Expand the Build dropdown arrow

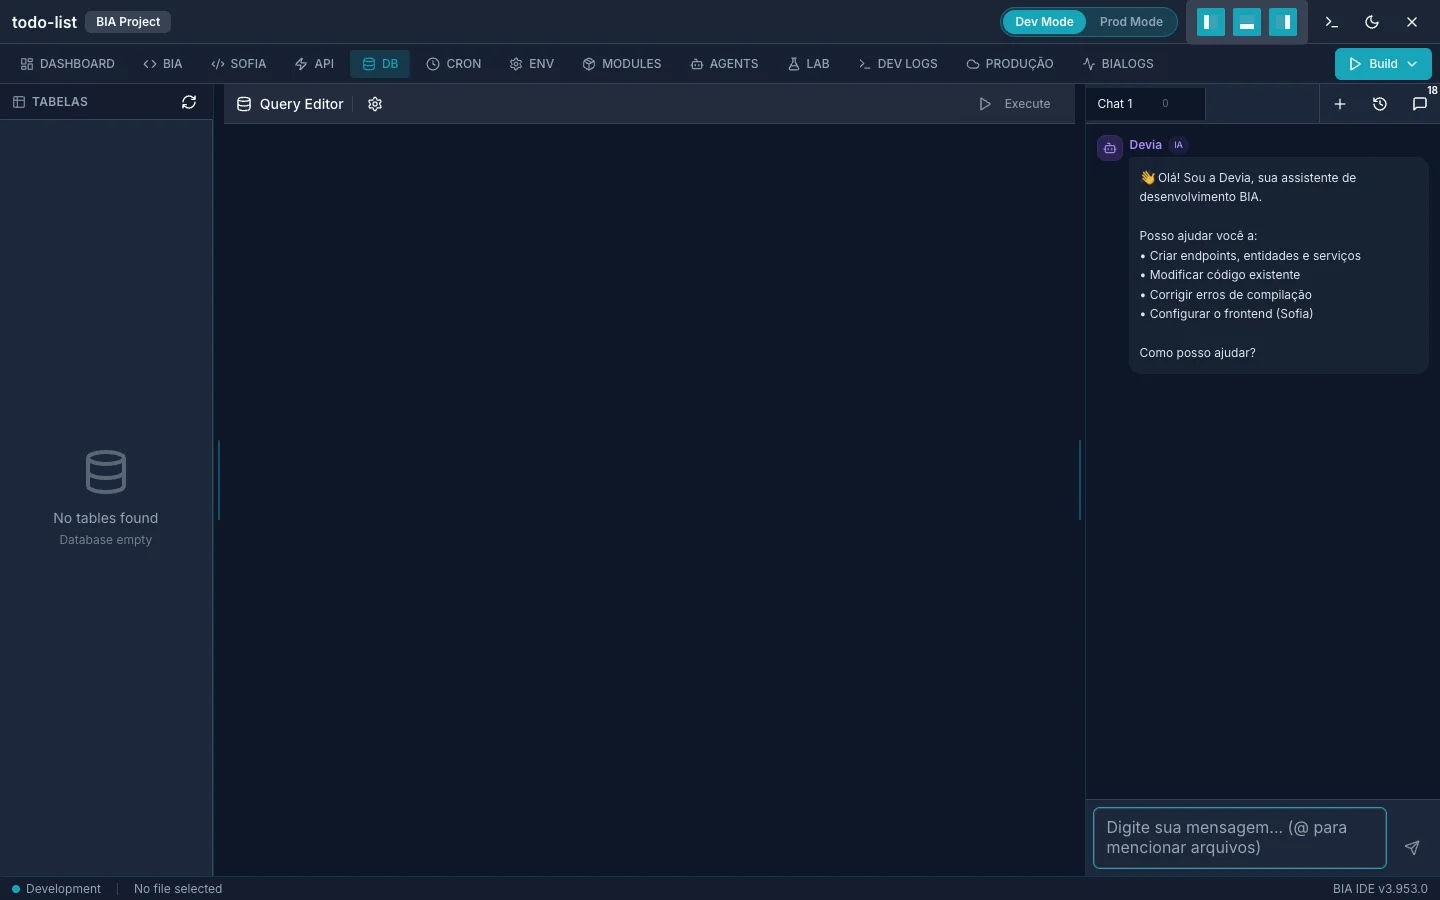(x=1412, y=64)
